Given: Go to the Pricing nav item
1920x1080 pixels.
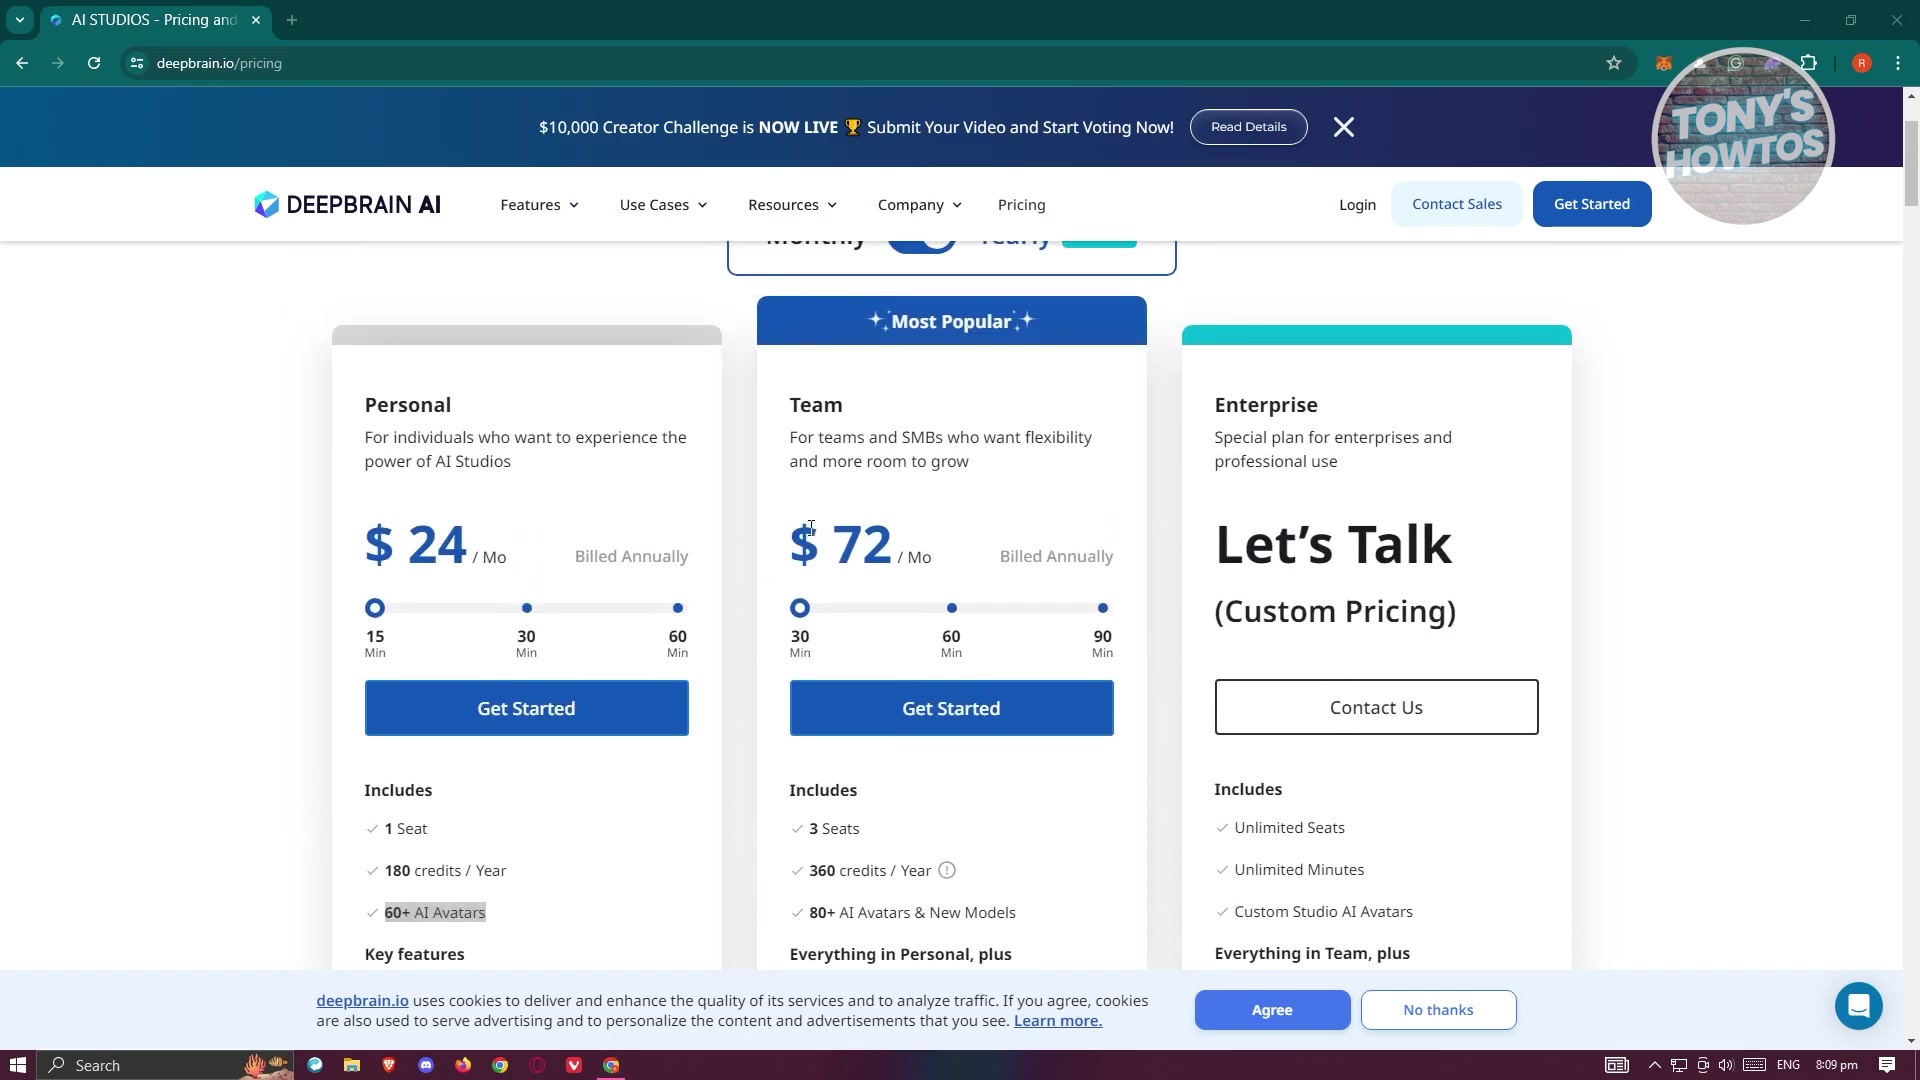Looking at the screenshot, I should pyautogui.click(x=1021, y=204).
